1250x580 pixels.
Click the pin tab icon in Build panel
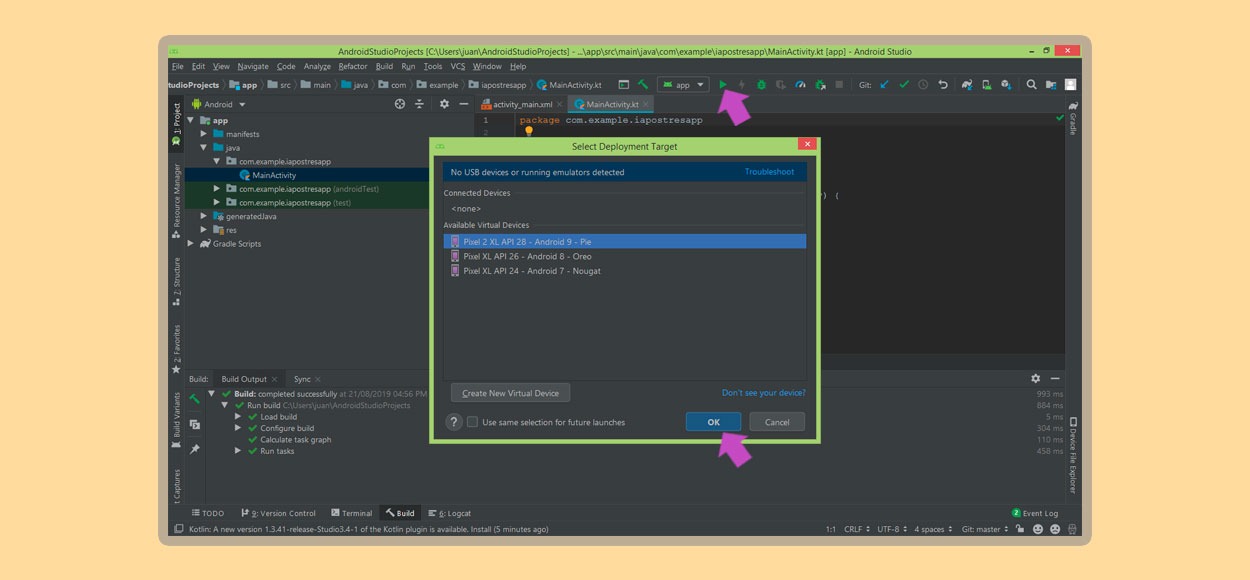tap(195, 449)
